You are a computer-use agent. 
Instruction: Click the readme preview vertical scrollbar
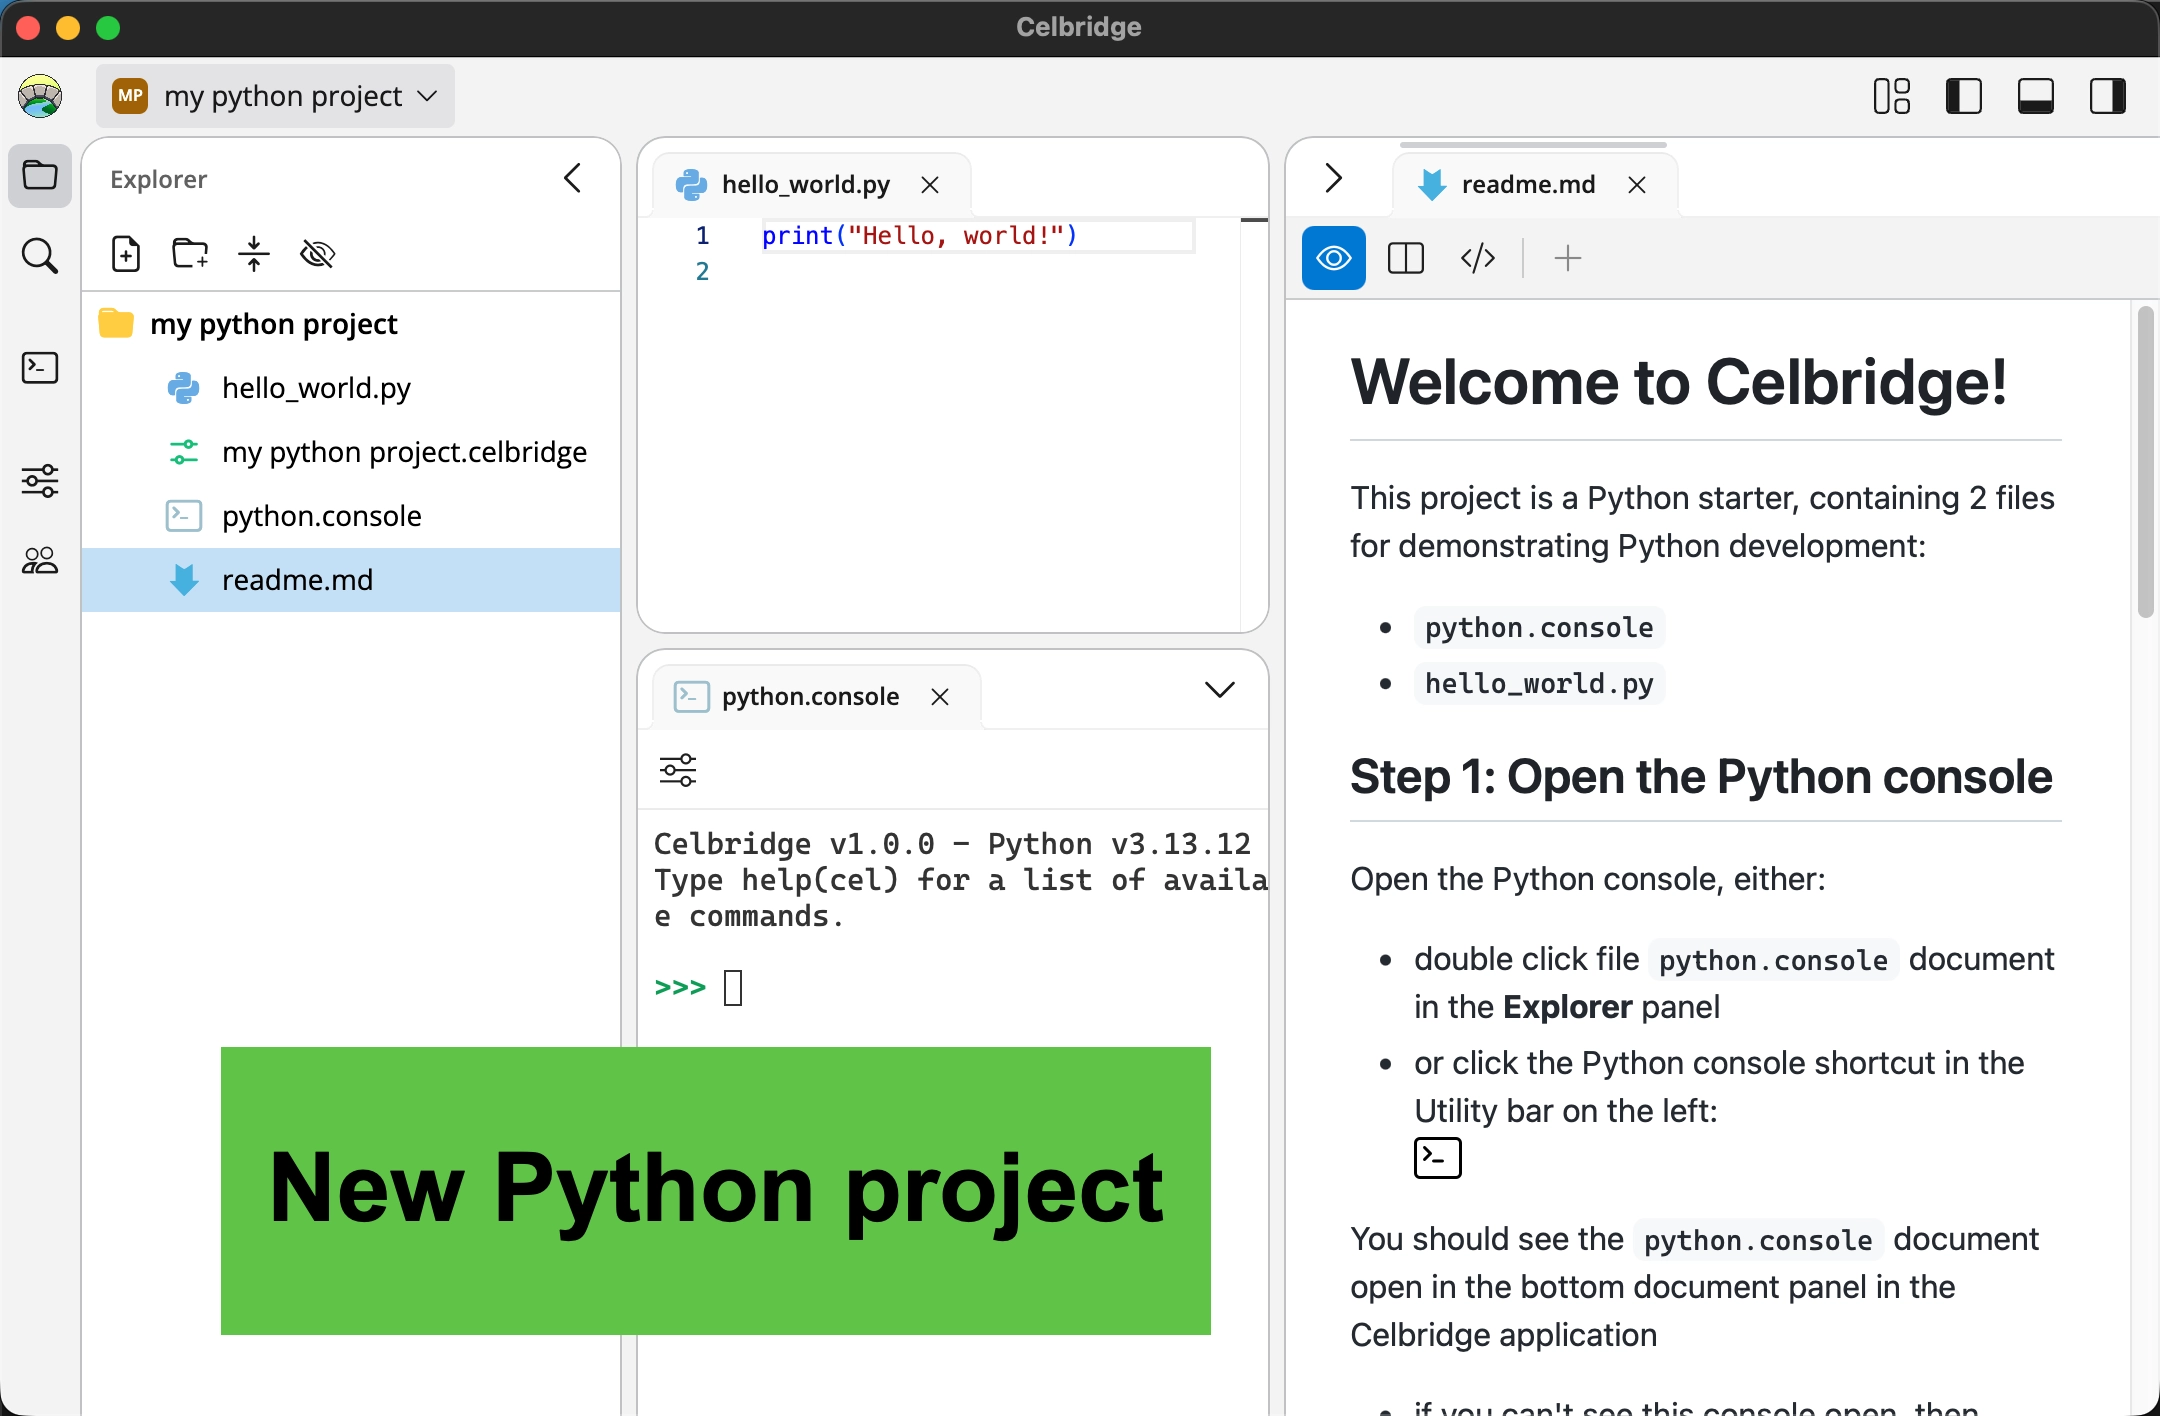click(x=2145, y=462)
